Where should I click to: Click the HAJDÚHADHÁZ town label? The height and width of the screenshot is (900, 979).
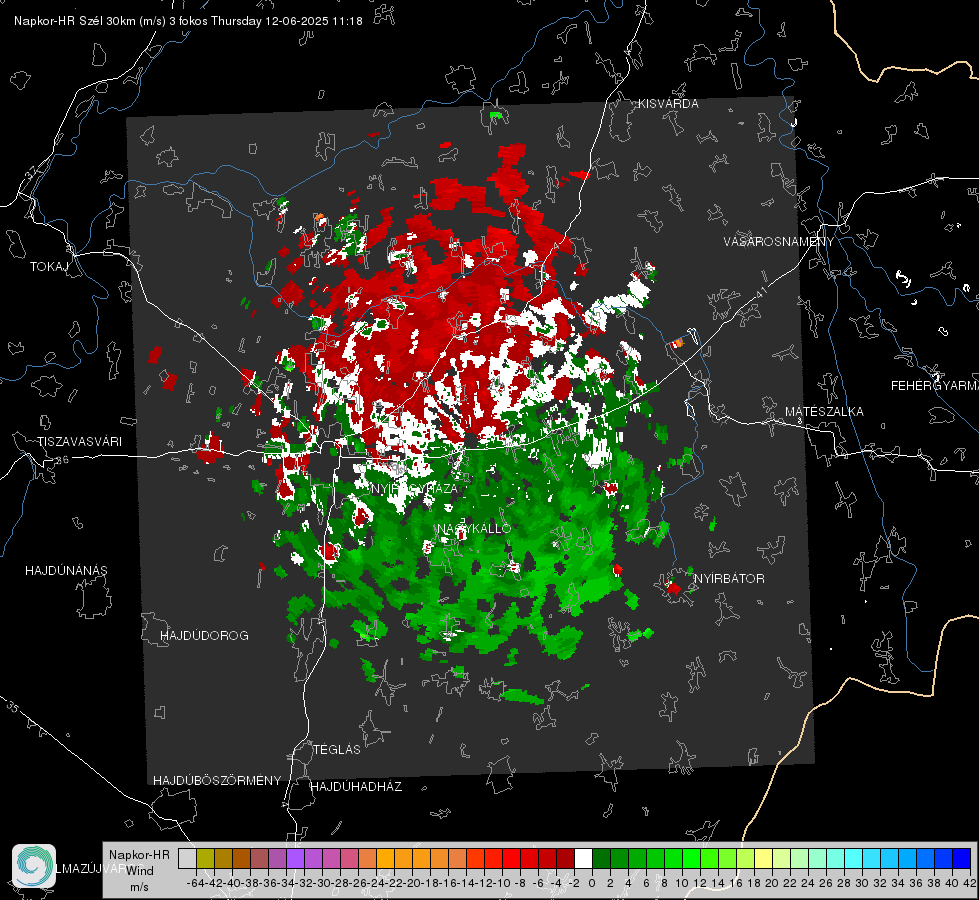point(356,787)
